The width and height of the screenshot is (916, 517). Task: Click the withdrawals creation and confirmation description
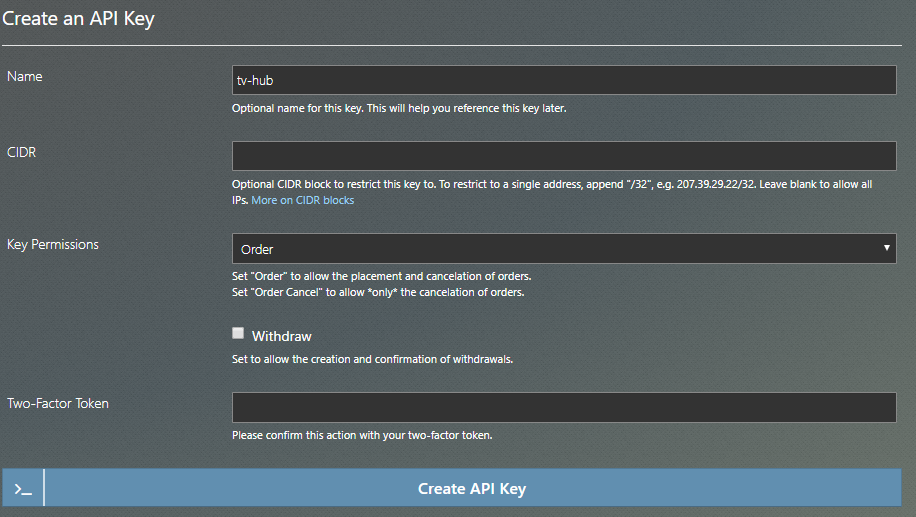372,359
